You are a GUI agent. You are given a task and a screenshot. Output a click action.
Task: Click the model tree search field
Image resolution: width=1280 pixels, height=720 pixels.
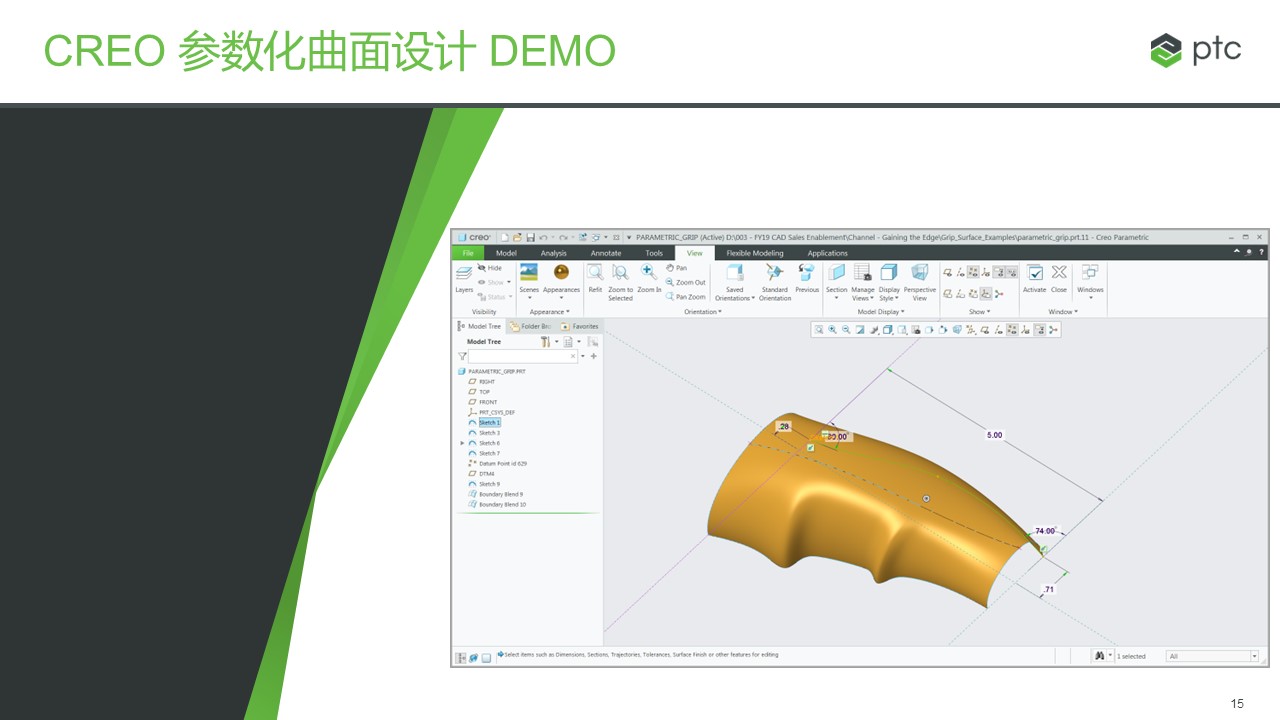point(523,355)
